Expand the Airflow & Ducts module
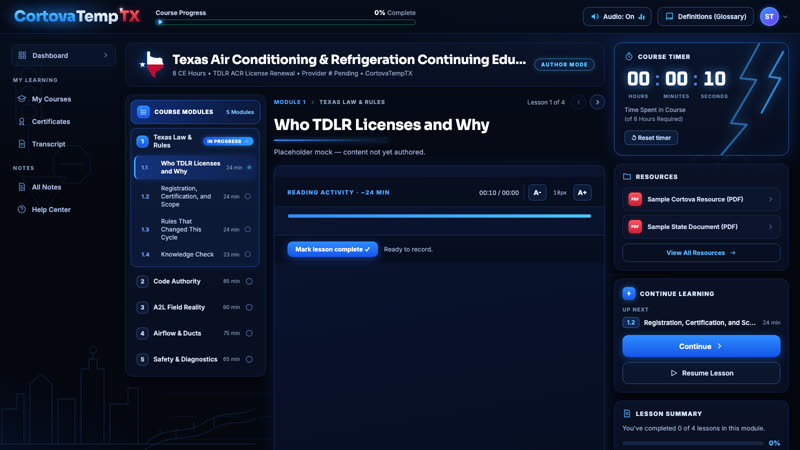Screen dimensions: 800x450 195,333
